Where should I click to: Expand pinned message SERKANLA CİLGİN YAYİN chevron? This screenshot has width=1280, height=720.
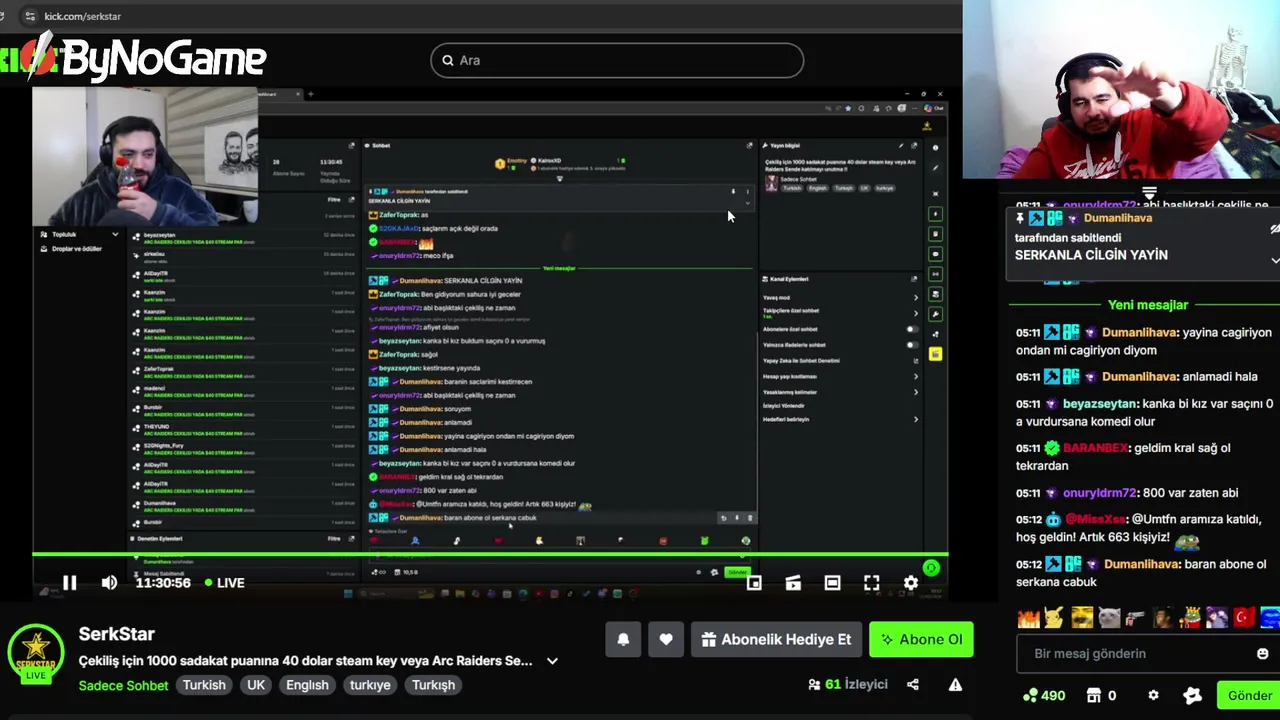pyautogui.click(x=1275, y=259)
